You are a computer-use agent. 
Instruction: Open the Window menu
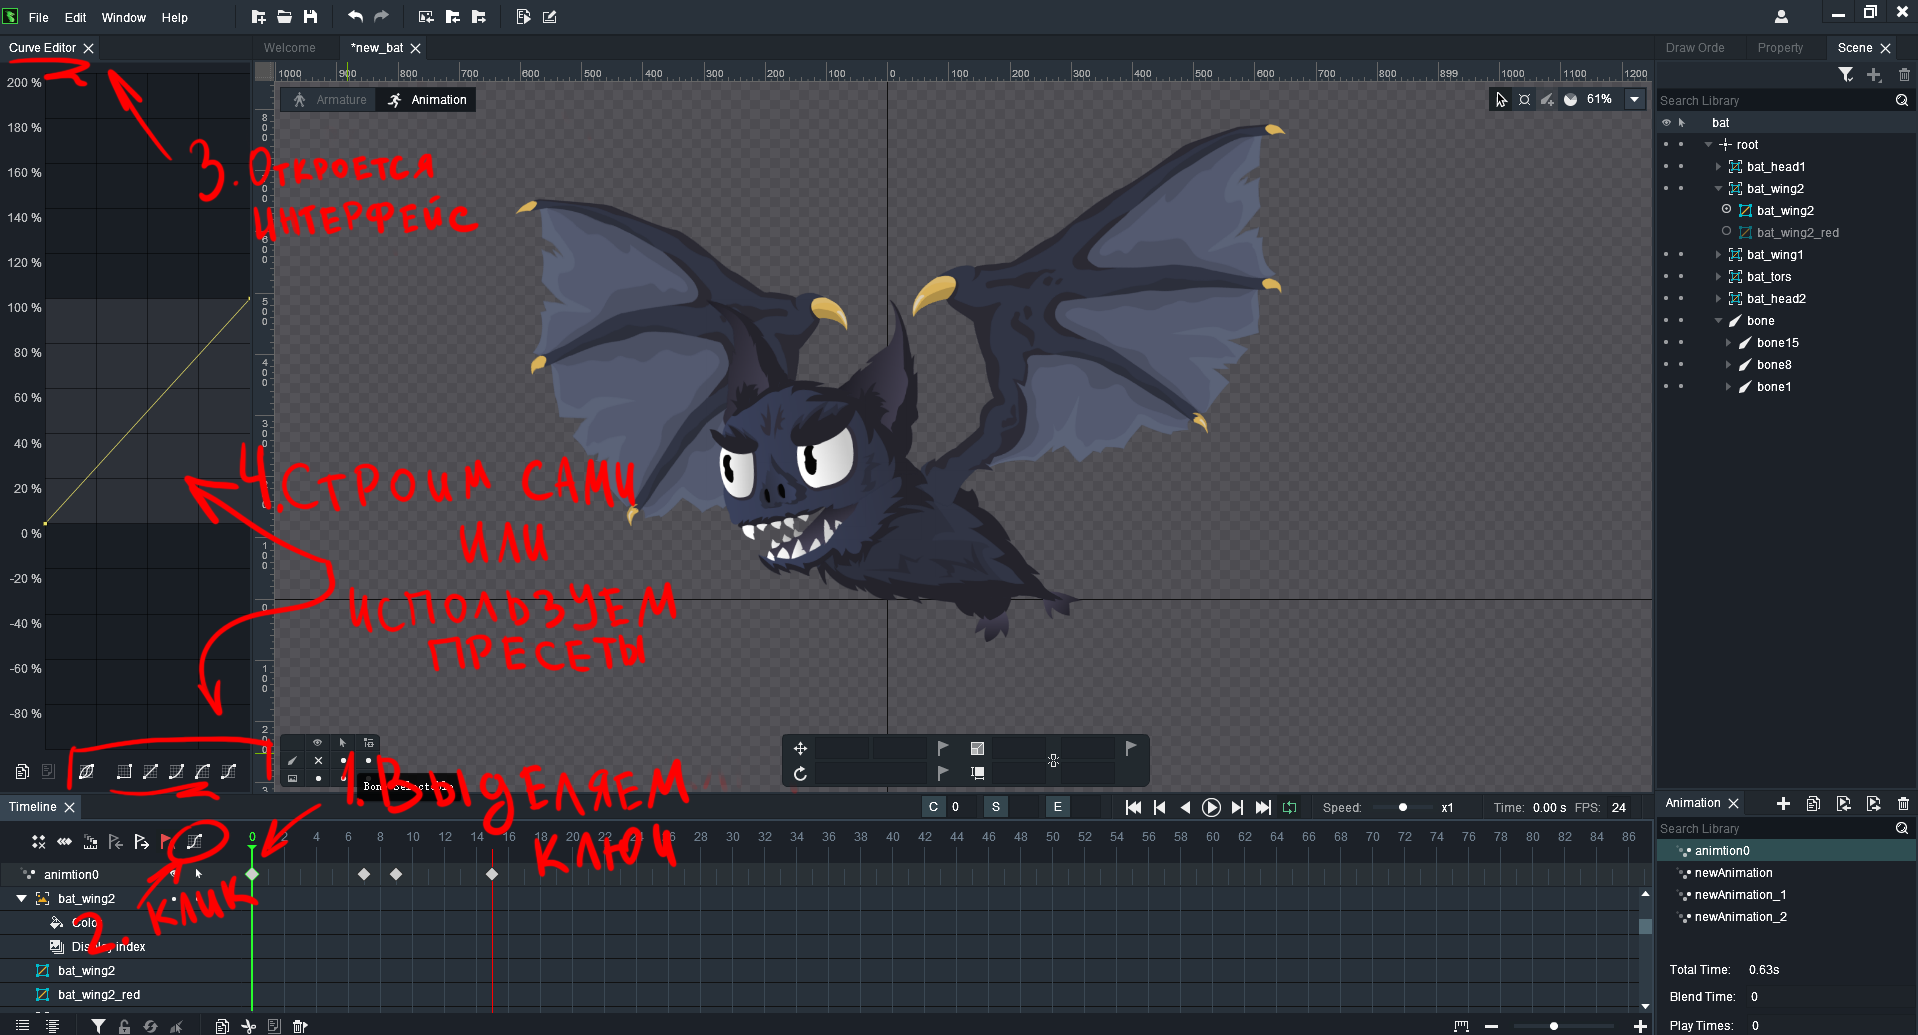124,17
